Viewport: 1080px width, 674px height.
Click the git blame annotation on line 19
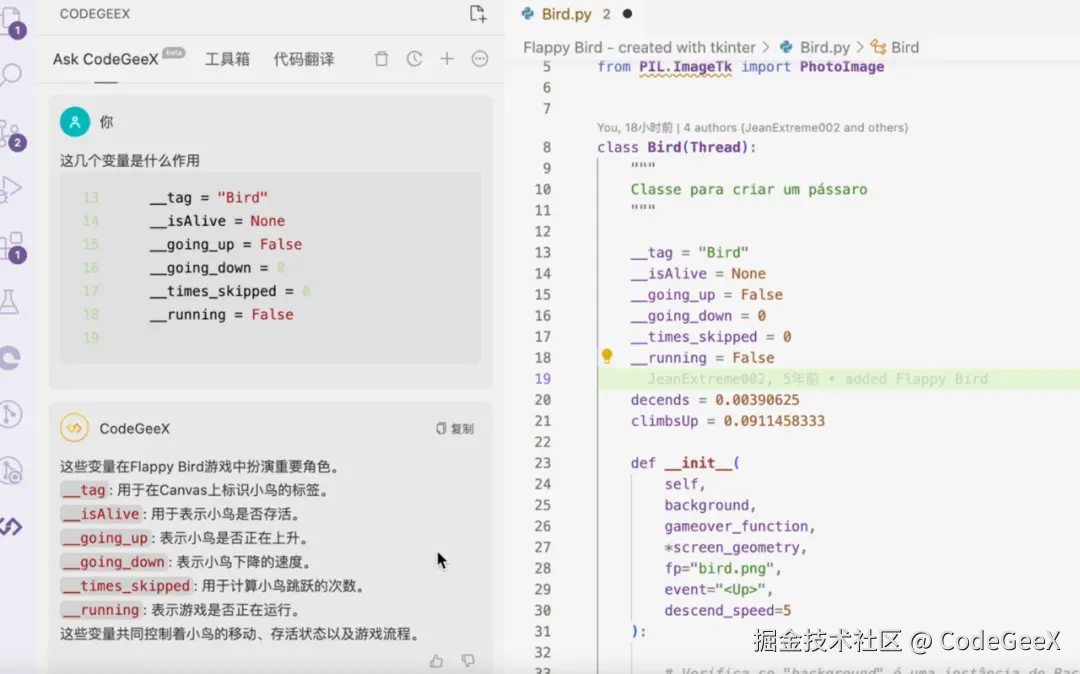pyautogui.click(x=818, y=379)
